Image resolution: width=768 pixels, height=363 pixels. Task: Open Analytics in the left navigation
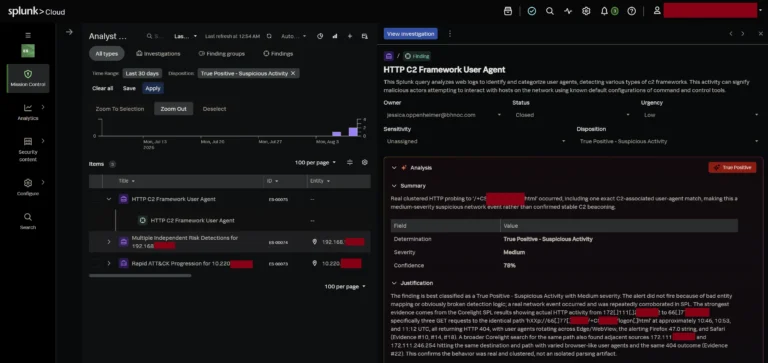click(28, 112)
